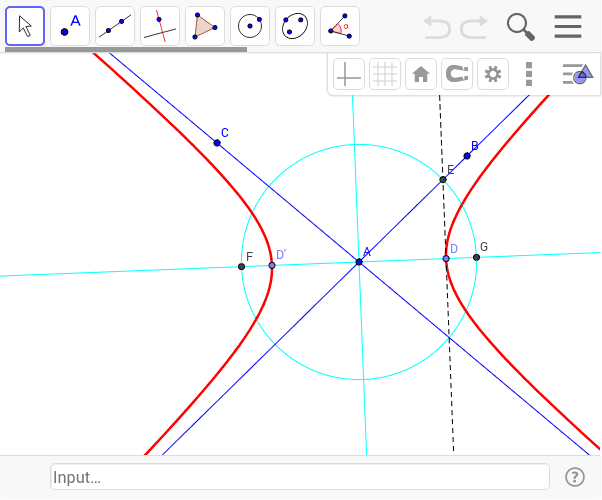
Task: Select point G on the circle
Action: pyautogui.click(x=476, y=257)
